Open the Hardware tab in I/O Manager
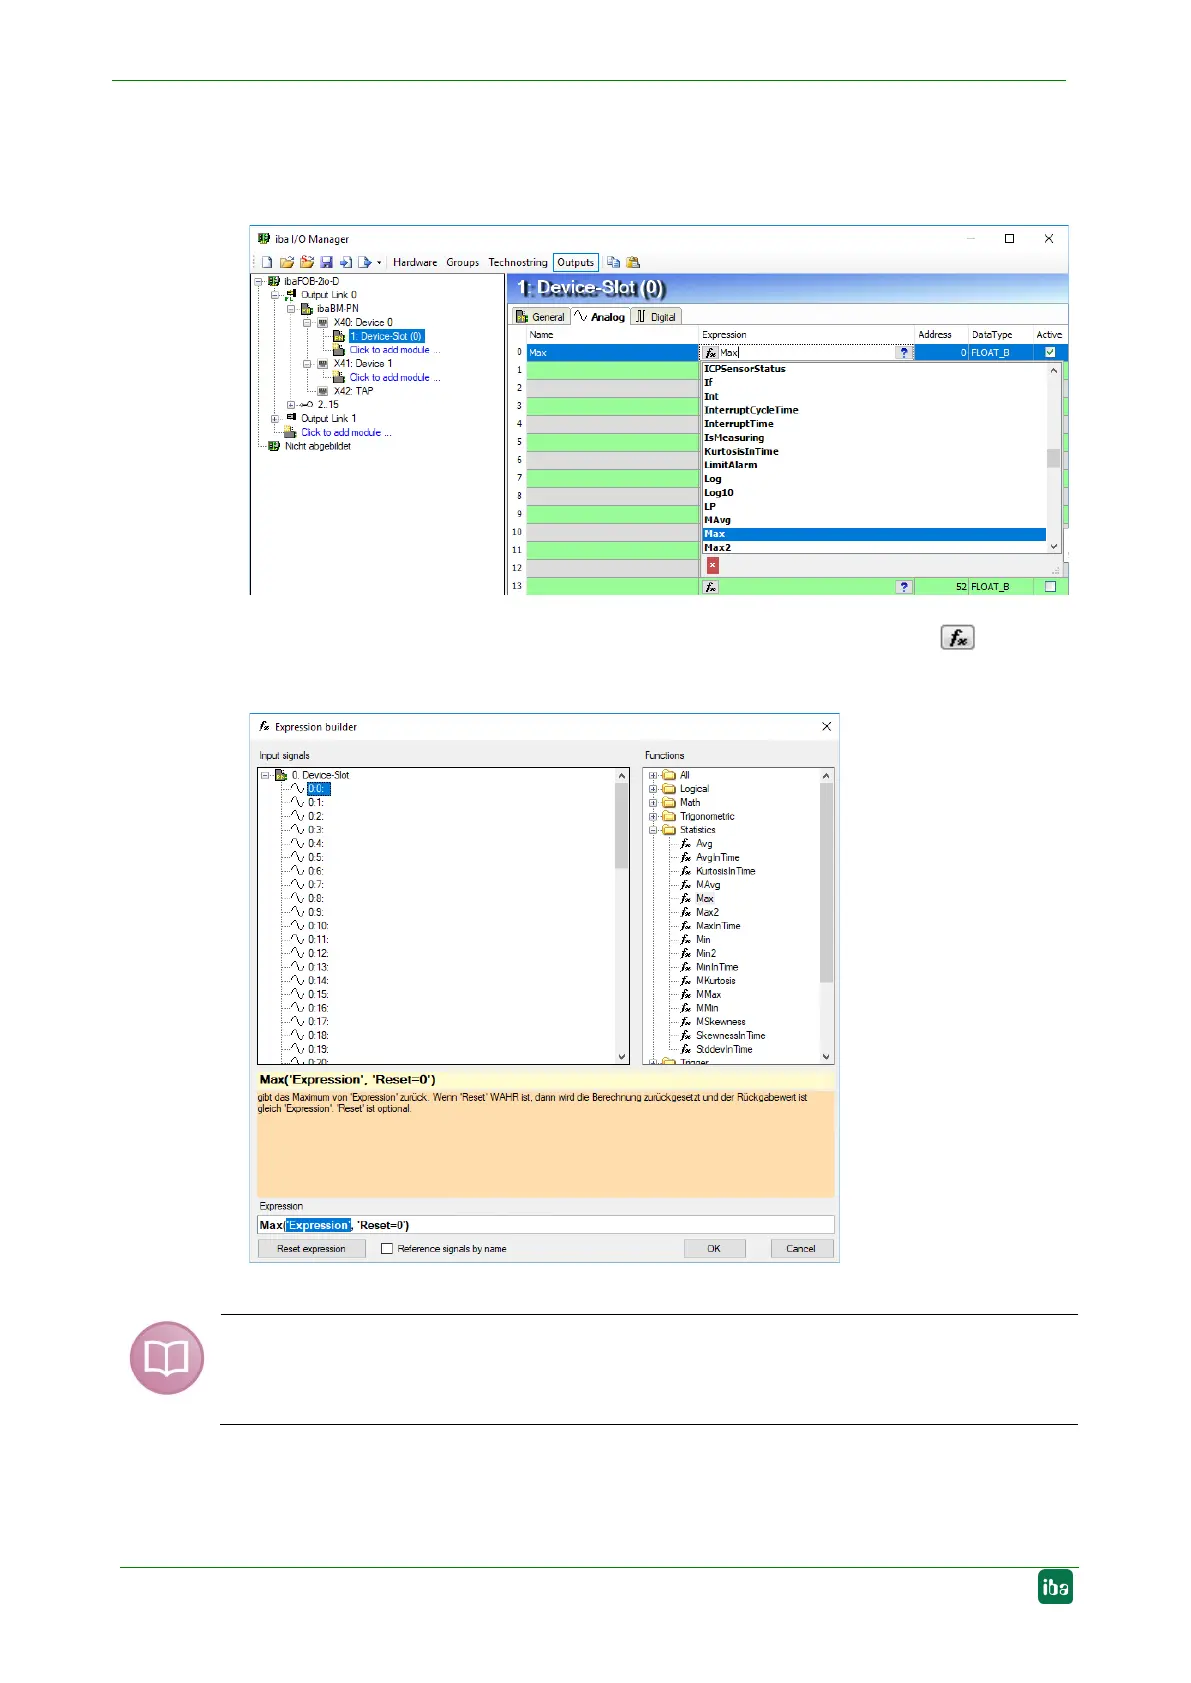The image size is (1191, 1683). pyautogui.click(x=415, y=262)
